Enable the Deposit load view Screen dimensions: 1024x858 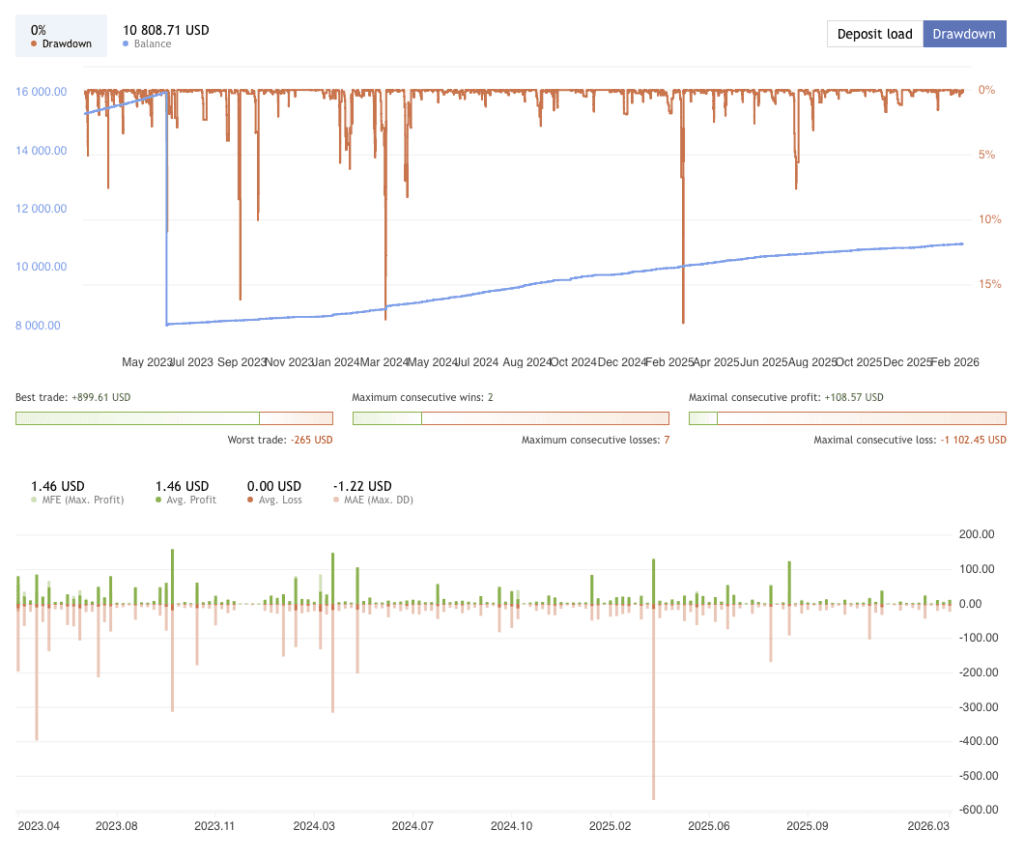point(874,33)
